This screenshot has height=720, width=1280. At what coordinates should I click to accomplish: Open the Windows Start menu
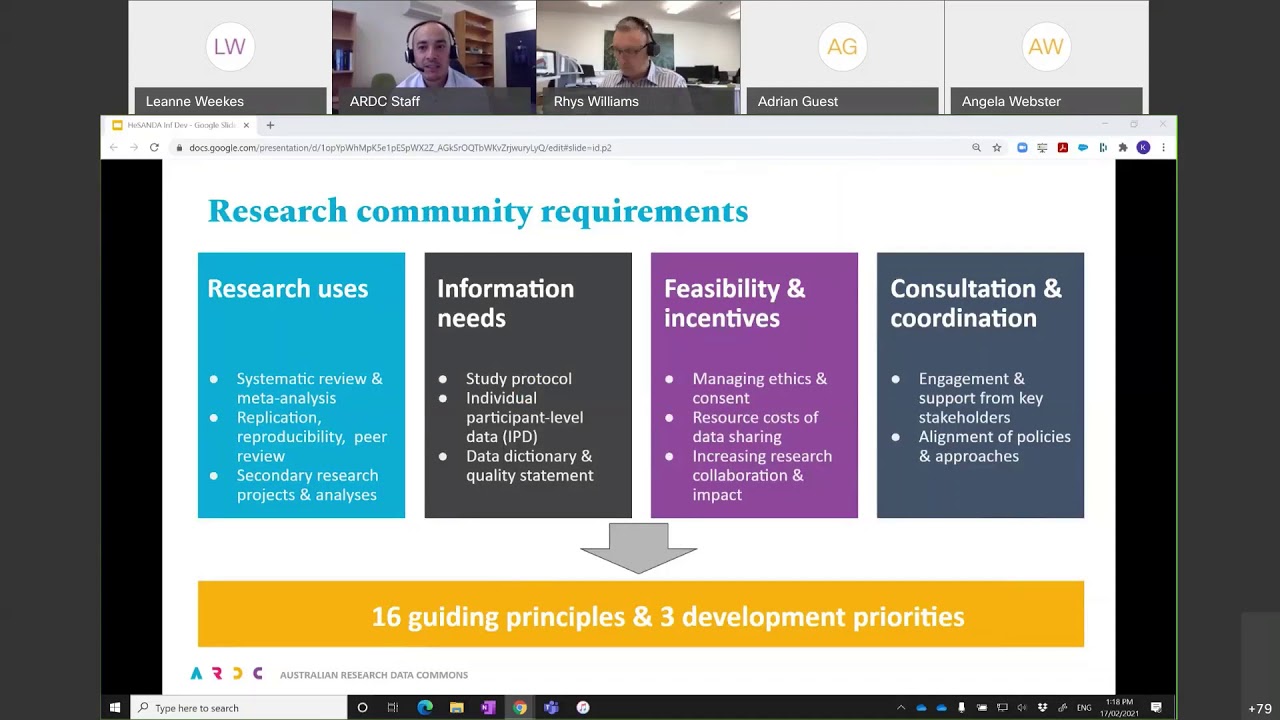pos(115,708)
